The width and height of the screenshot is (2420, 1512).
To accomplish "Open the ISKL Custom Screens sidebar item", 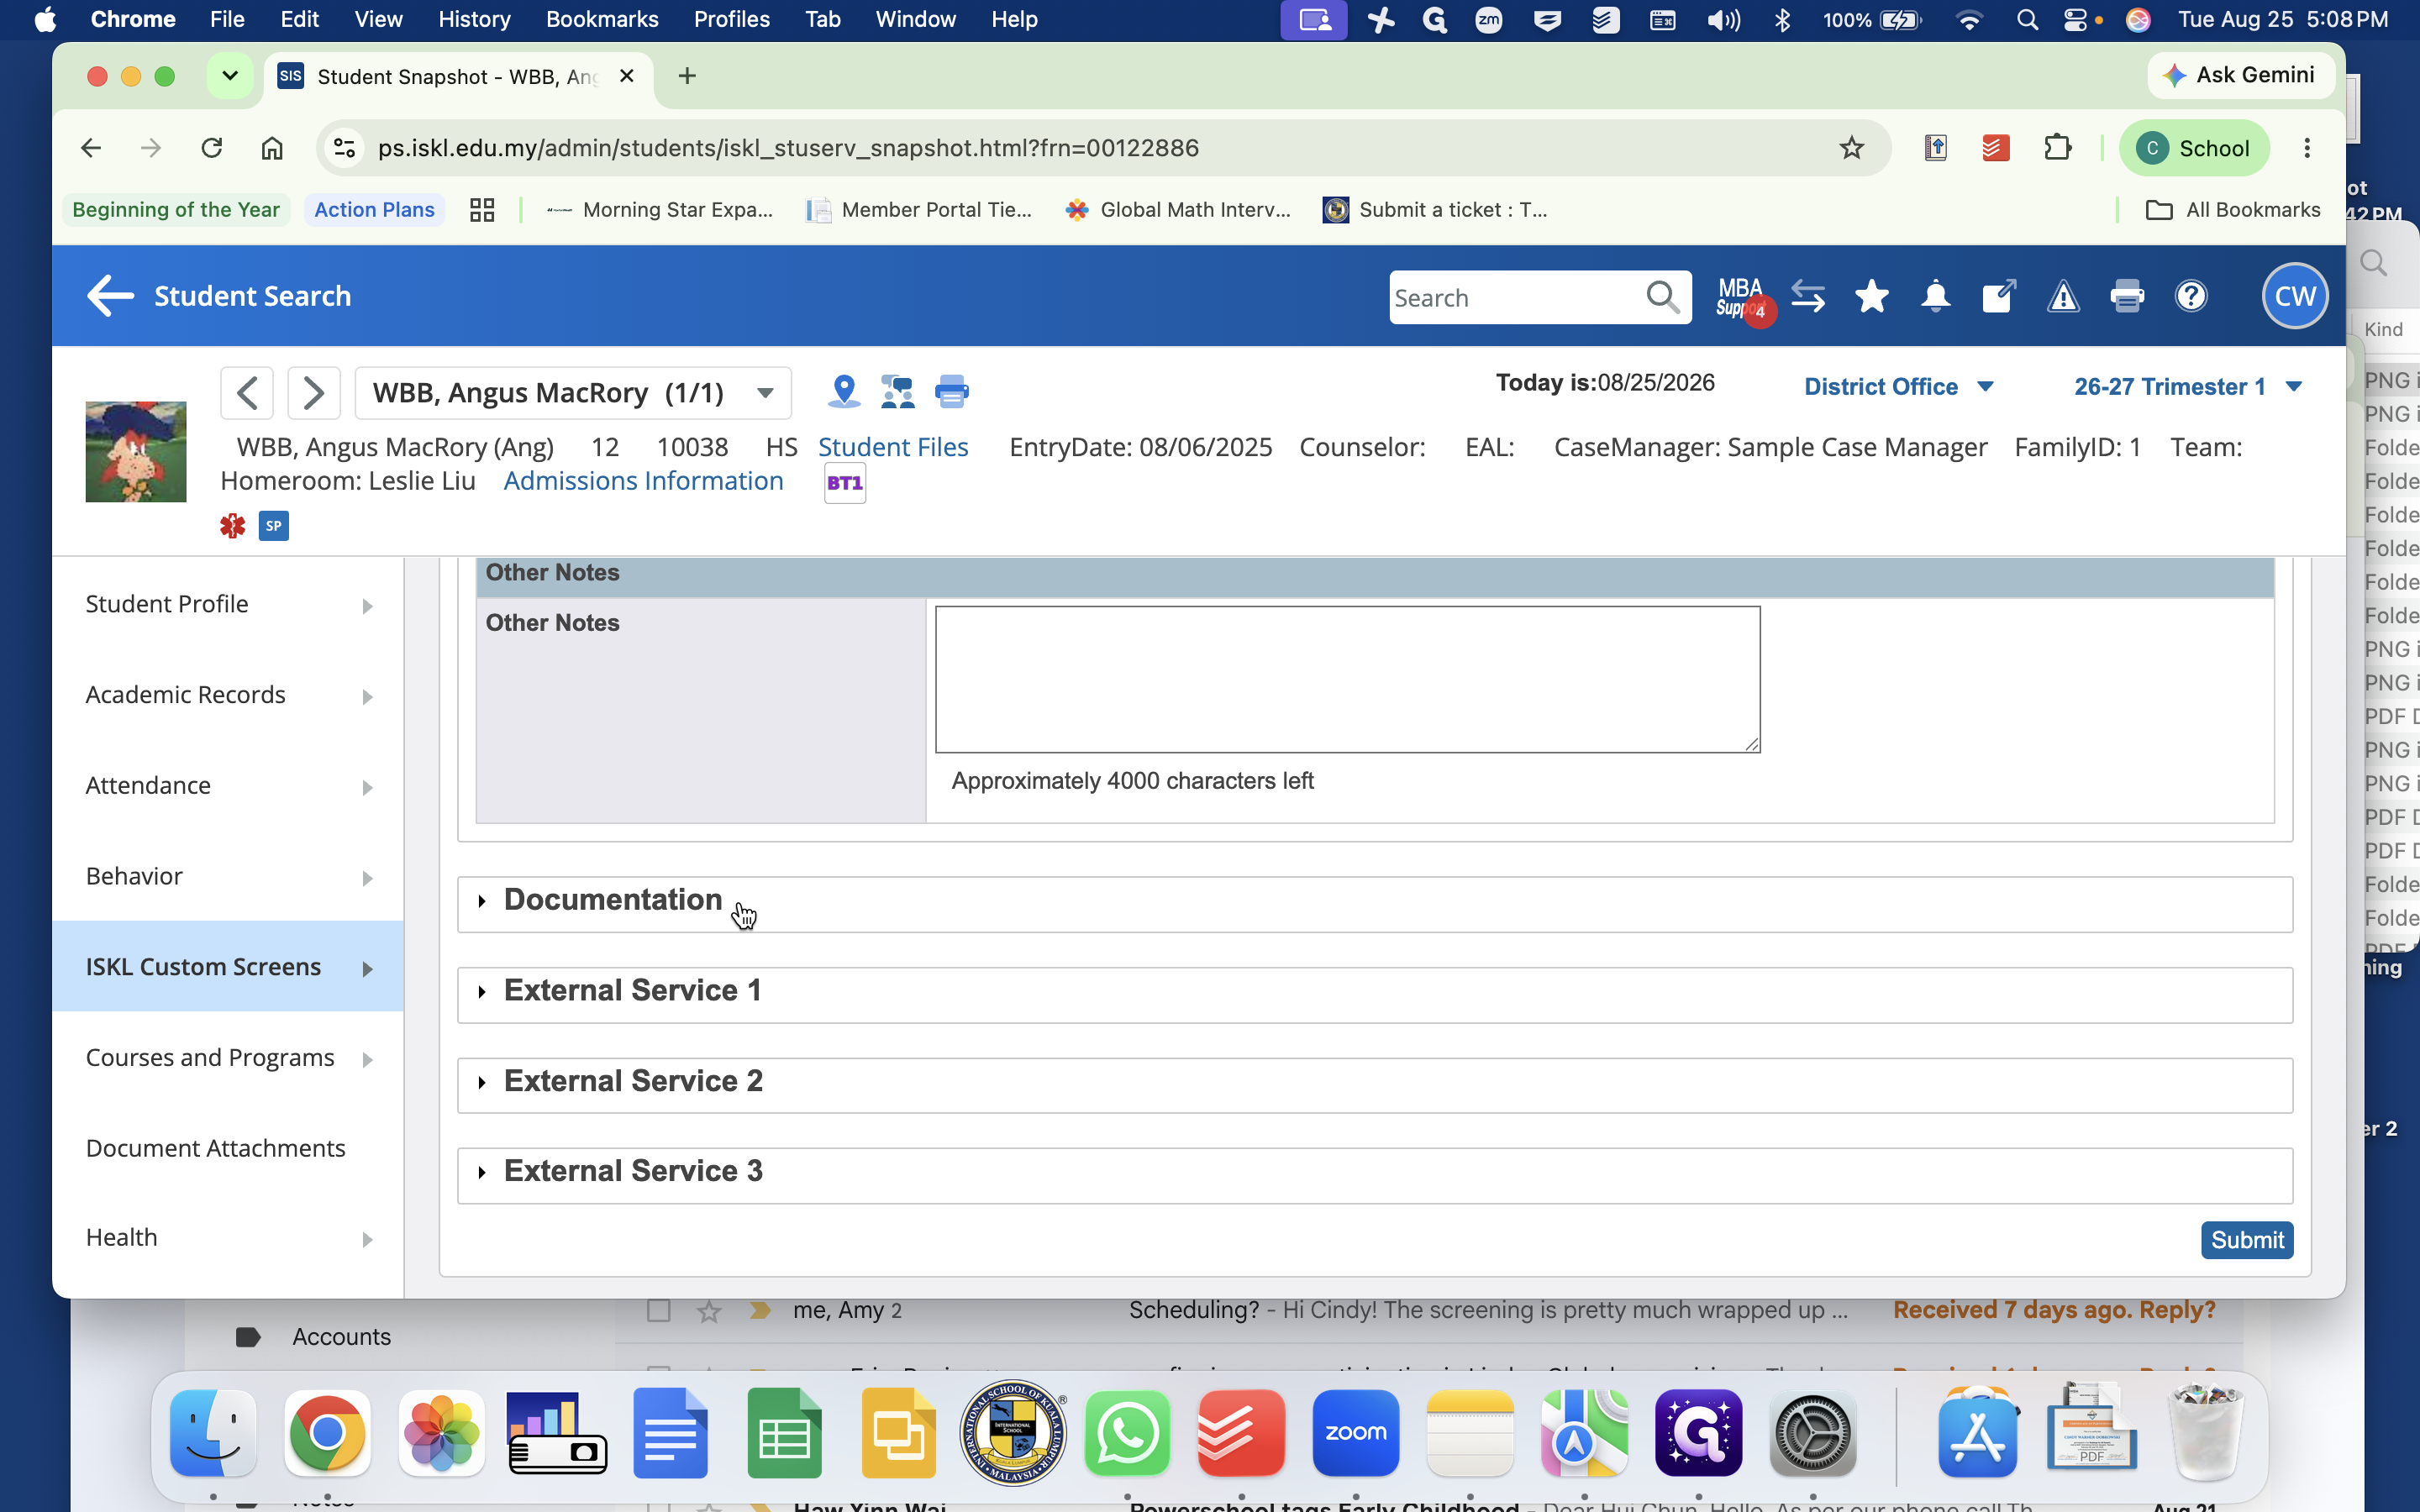I will pos(228,967).
